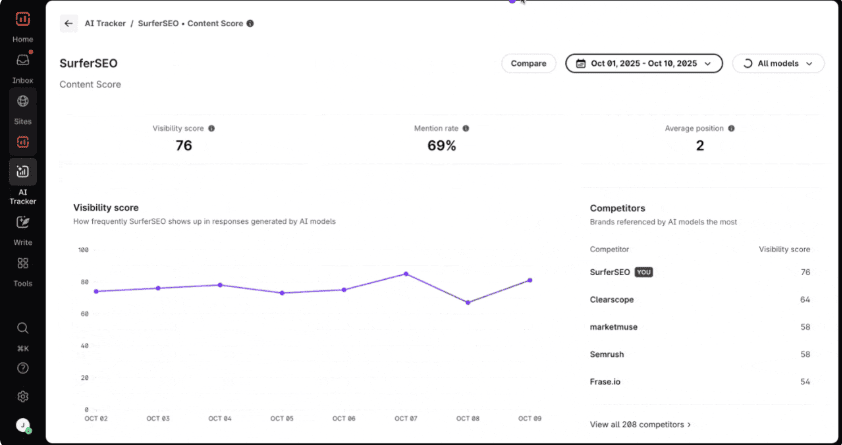Click the Visibility score column header

click(x=785, y=249)
